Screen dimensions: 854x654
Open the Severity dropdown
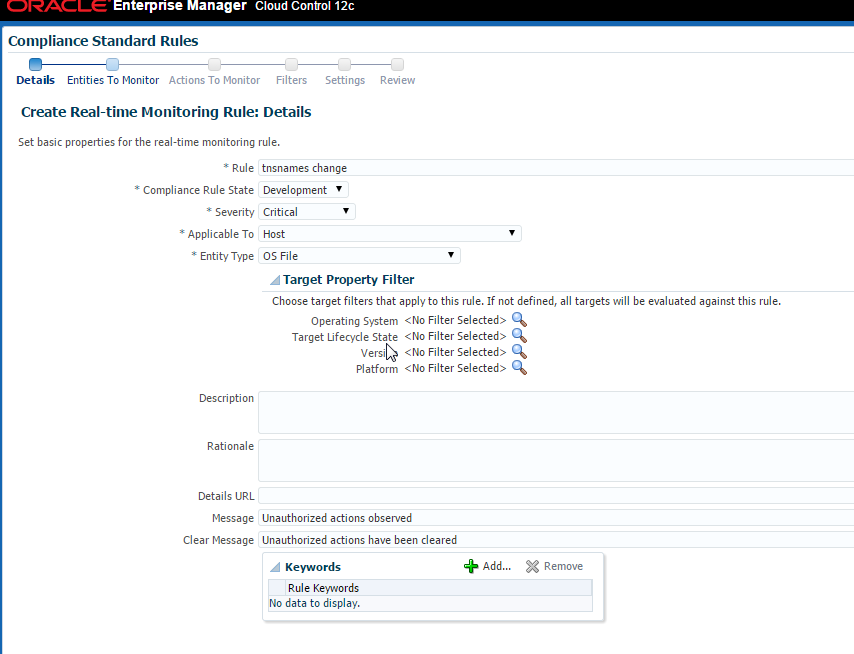tap(307, 212)
